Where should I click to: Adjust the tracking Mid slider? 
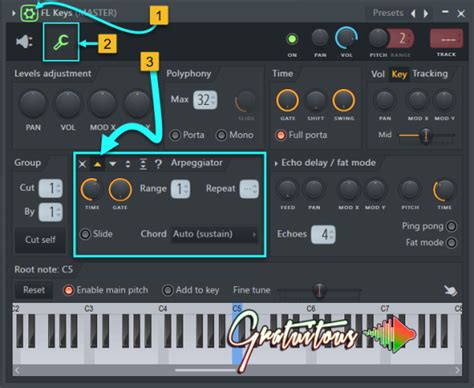point(427,135)
